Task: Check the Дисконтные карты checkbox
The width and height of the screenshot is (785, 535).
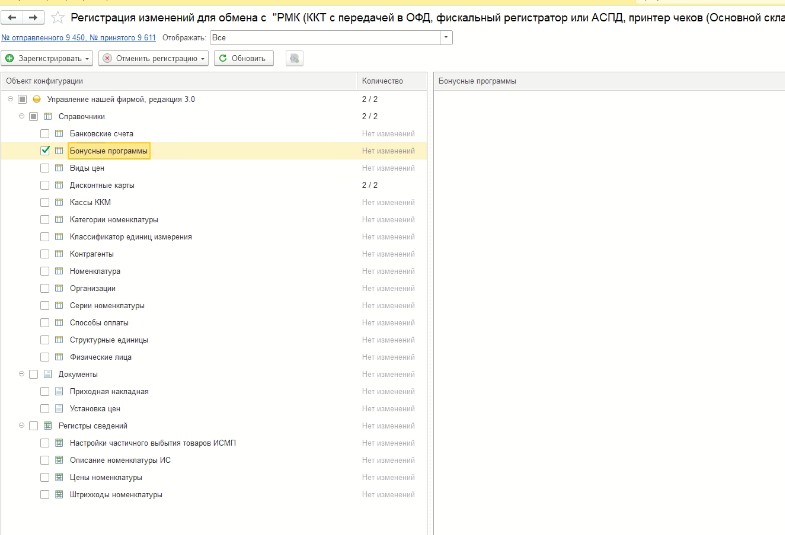Action: 45,185
